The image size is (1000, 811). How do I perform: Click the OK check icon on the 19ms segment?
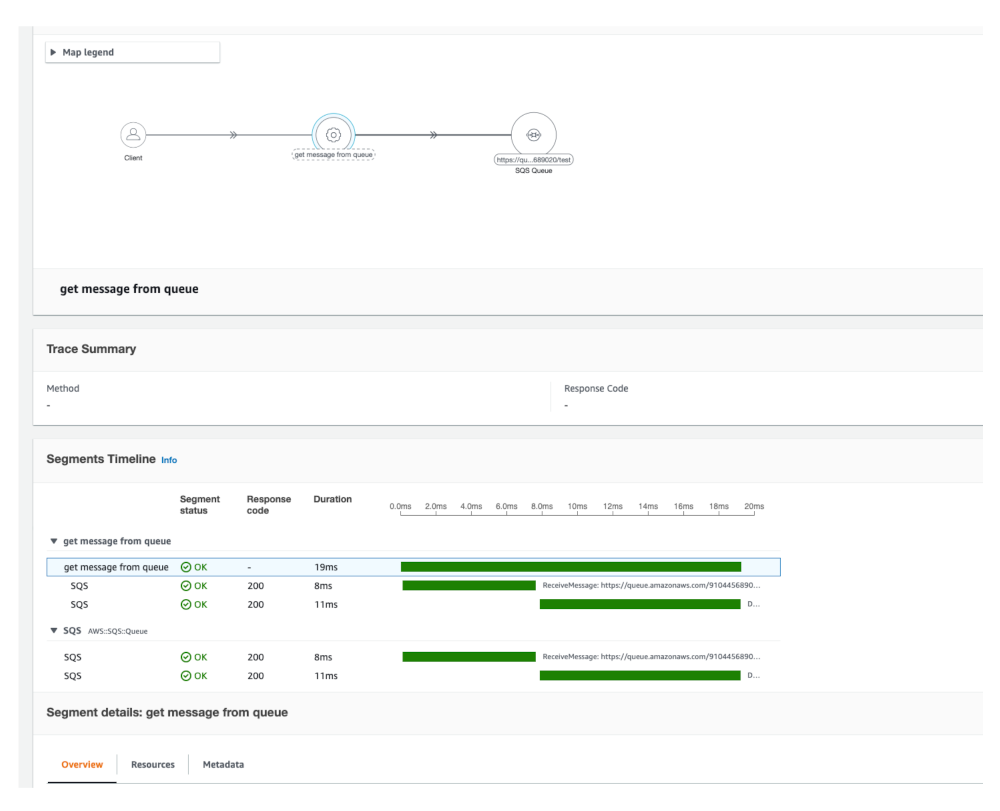pos(186,566)
